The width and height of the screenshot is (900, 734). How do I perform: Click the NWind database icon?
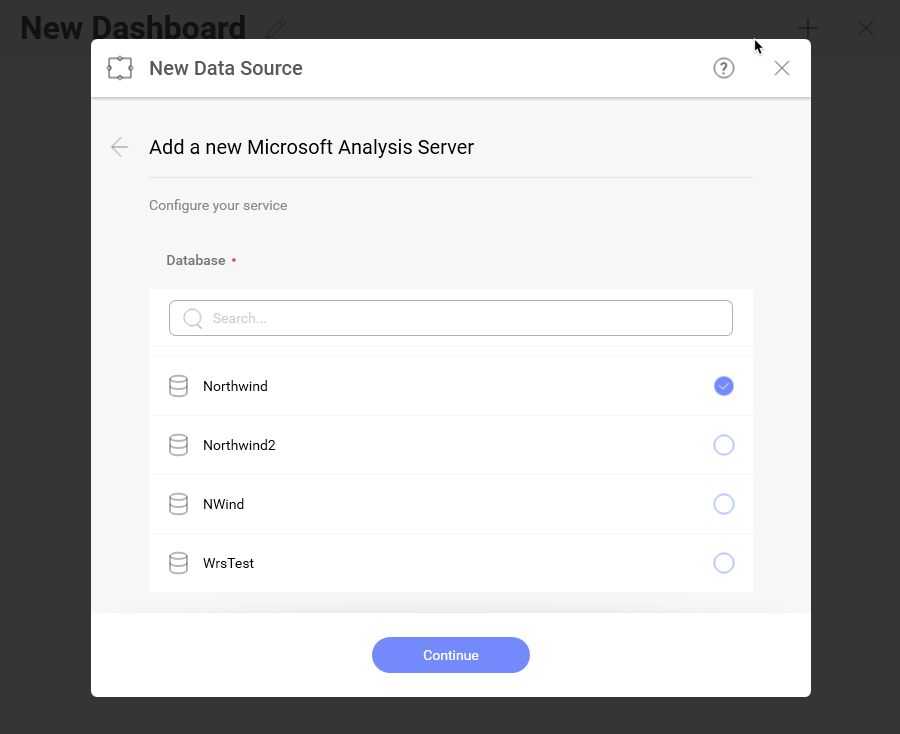179,504
